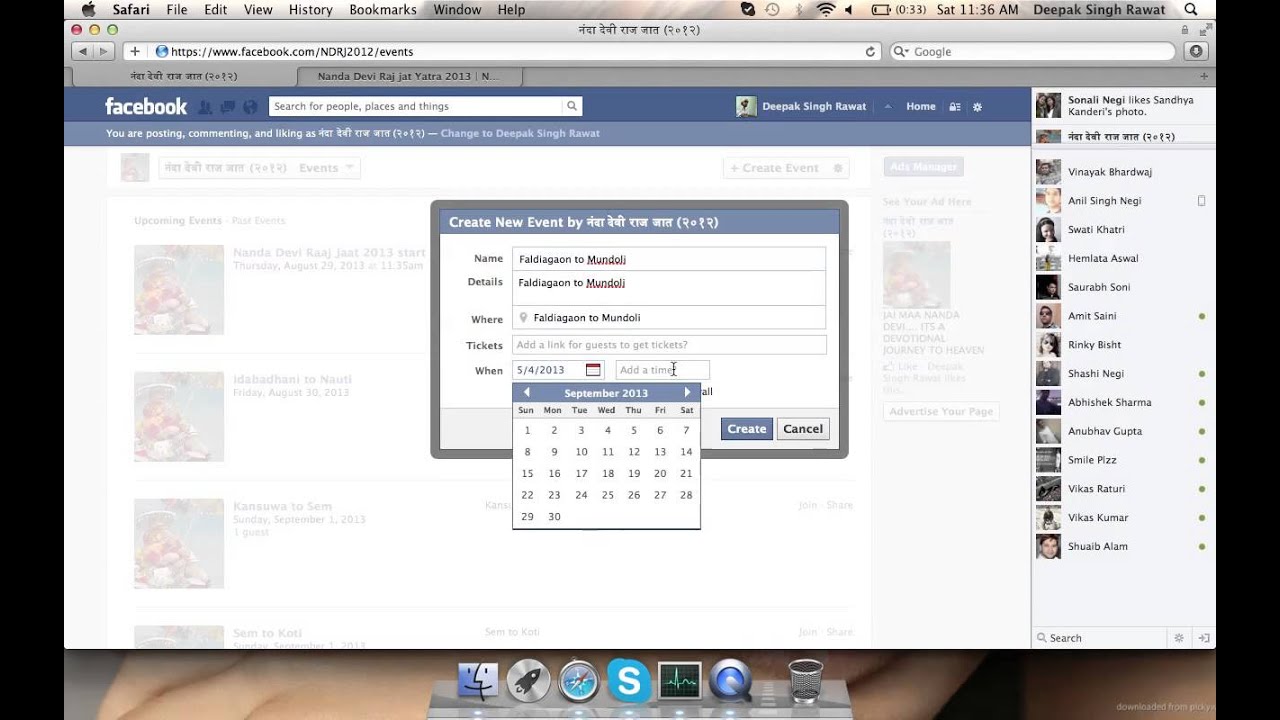1280x720 pixels.
Task: Advance calendar to next month
Action: pos(687,393)
